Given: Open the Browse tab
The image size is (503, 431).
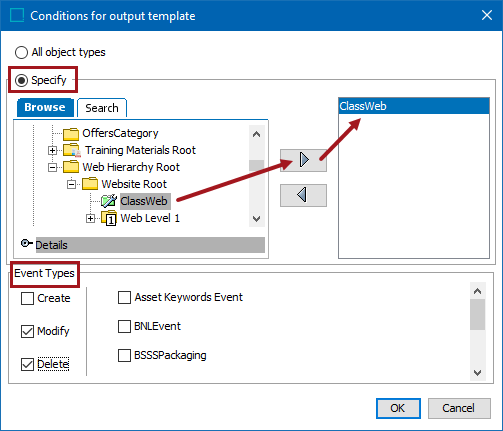Looking at the screenshot, I should [x=45, y=107].
